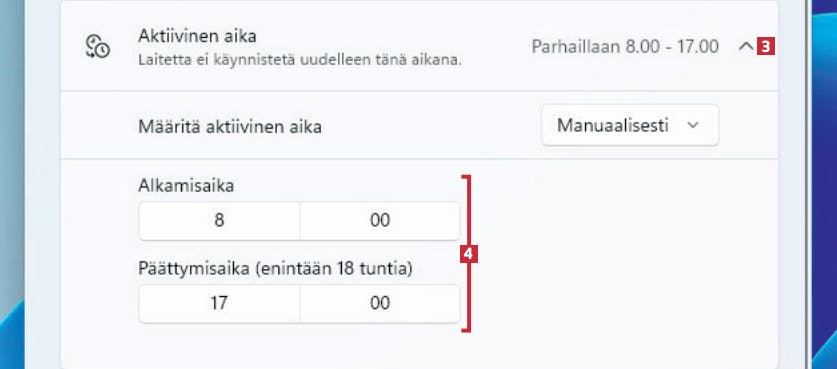
Task: Click the Aktiivinen aika heading text
Action: (198, 36)
